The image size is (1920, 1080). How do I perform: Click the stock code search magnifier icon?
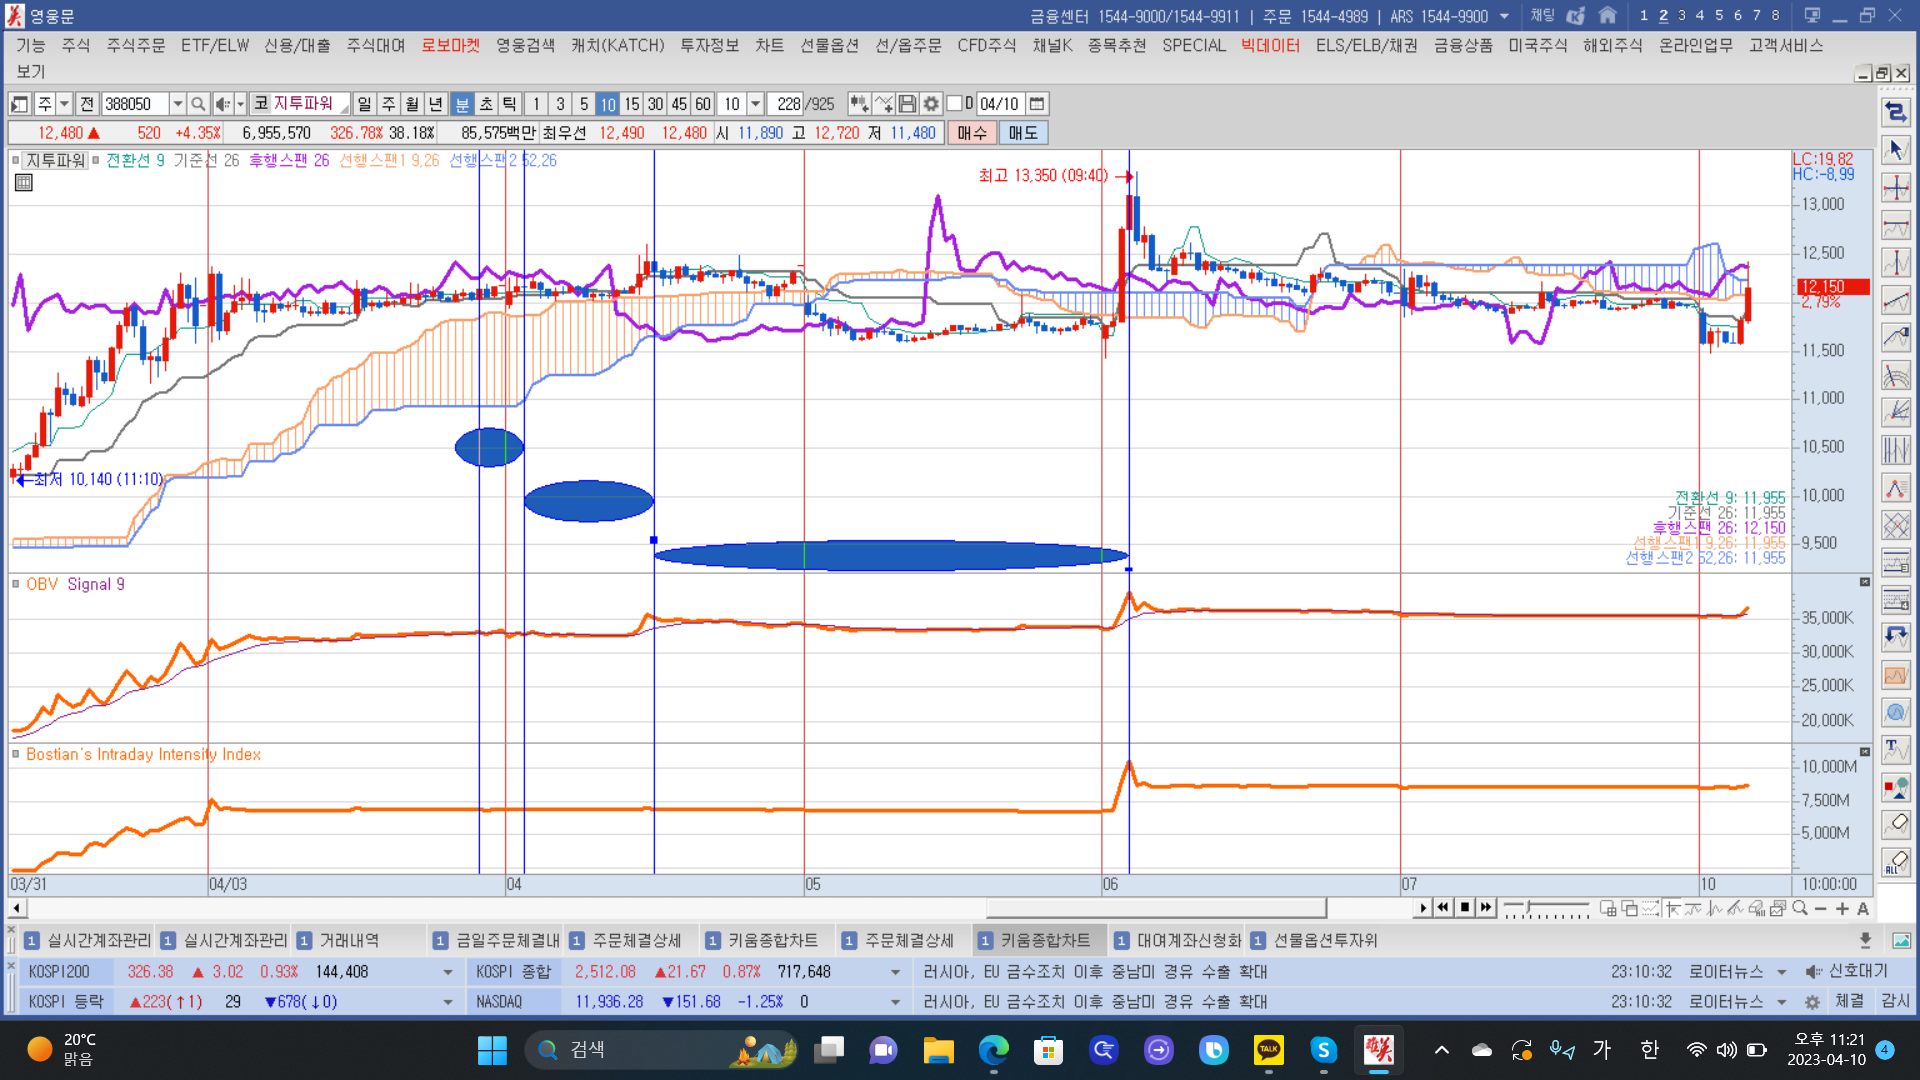point(198,104)
